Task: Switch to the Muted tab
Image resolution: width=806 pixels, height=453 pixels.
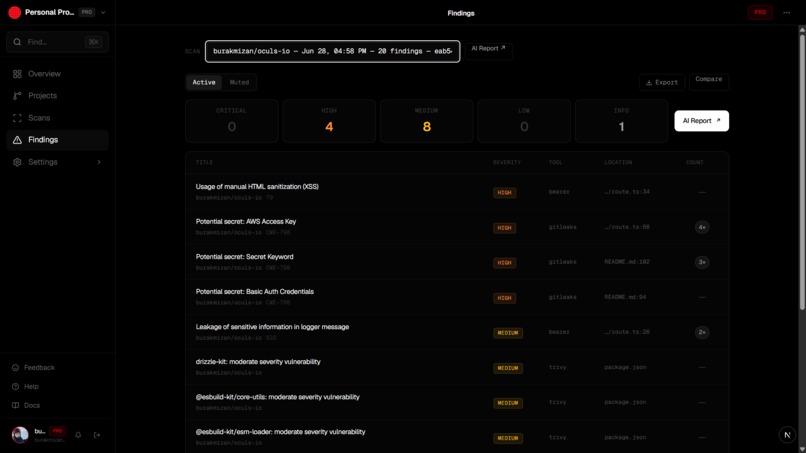Action: [x=239, y=82]
